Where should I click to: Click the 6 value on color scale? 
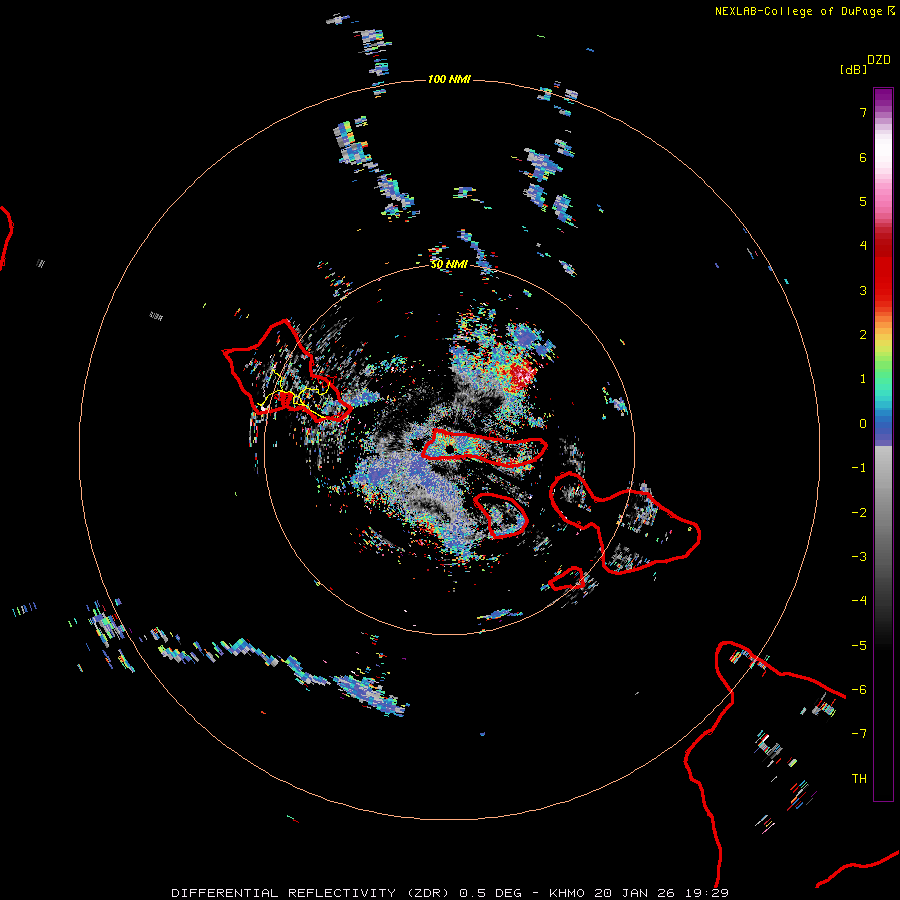coord(863,157)
